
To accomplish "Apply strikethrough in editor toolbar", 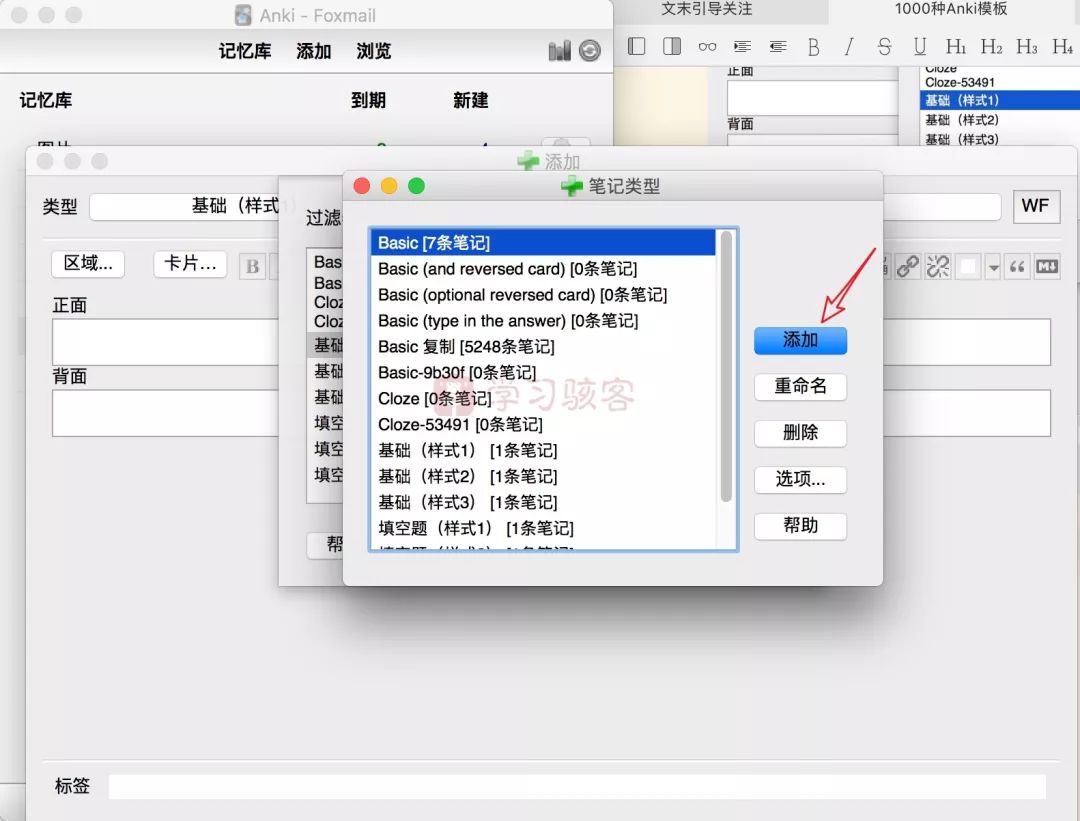I will tap(884, 47).
